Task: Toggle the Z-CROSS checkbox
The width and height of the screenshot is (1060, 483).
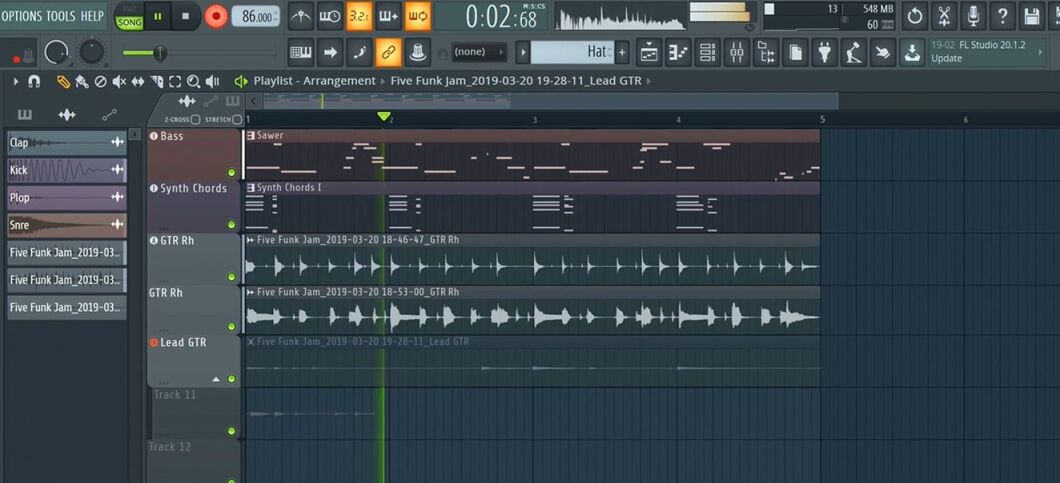Action: tap(196, 119)
